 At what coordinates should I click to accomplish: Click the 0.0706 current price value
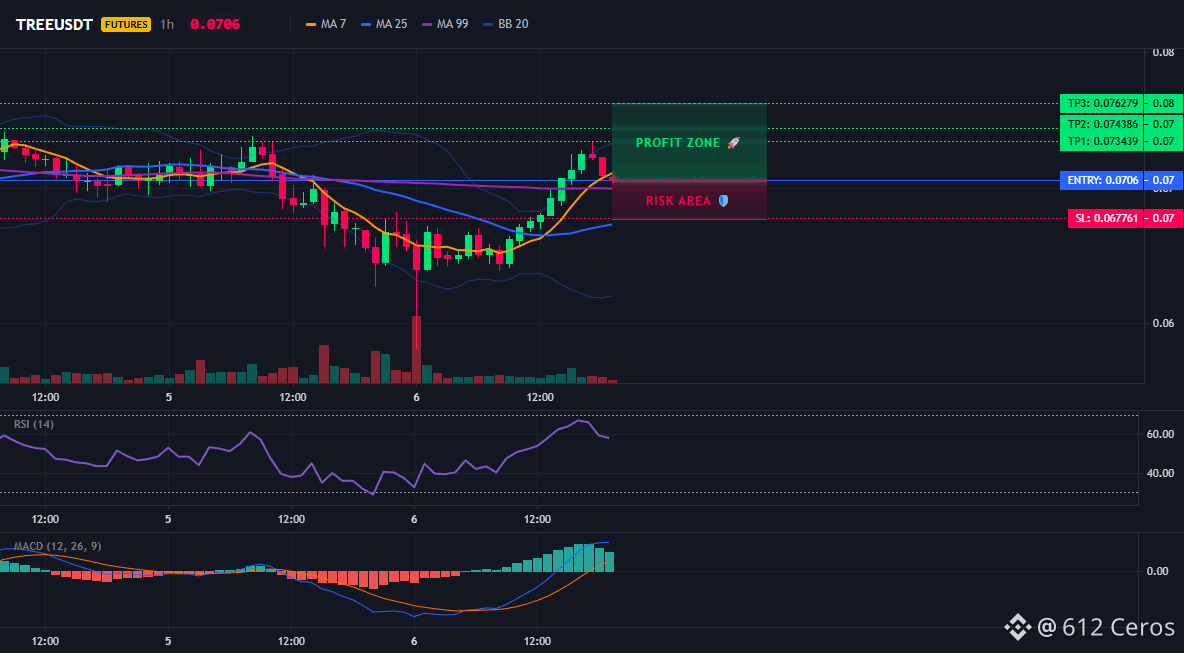tap(215, 24)
